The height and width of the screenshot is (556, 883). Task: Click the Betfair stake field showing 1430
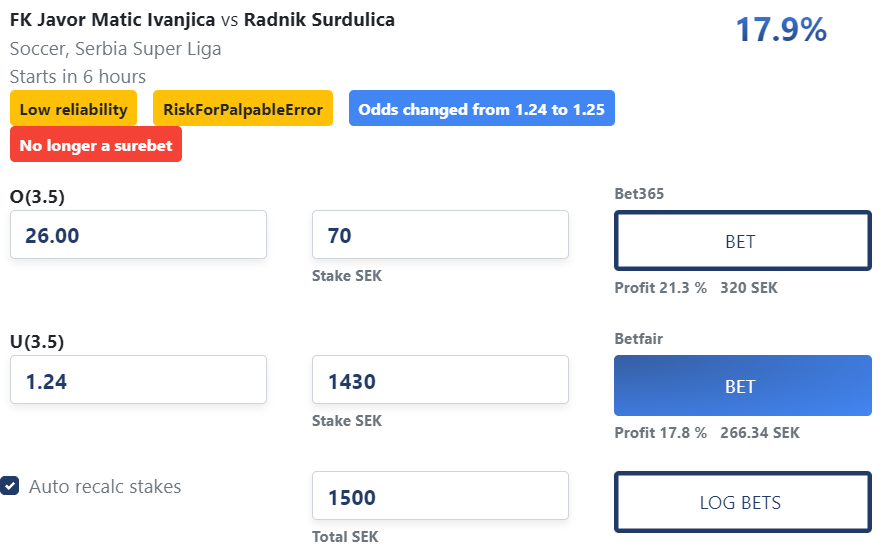[x=440, y=380]
